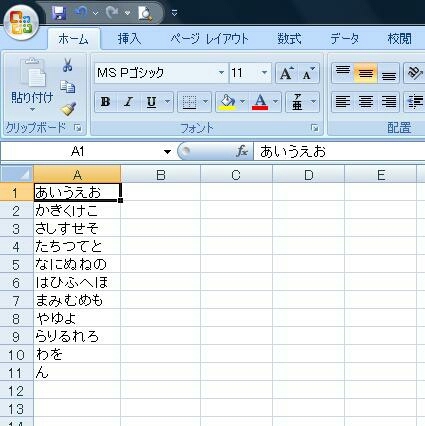Select row 5 header
The height and width of the screenshot is (426, 425).
[x=16, y=264]
